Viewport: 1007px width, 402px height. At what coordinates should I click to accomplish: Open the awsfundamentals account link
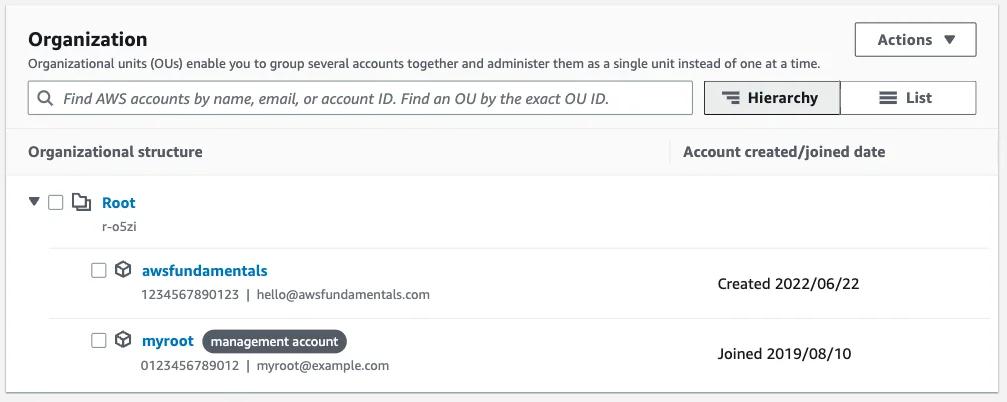205,271
